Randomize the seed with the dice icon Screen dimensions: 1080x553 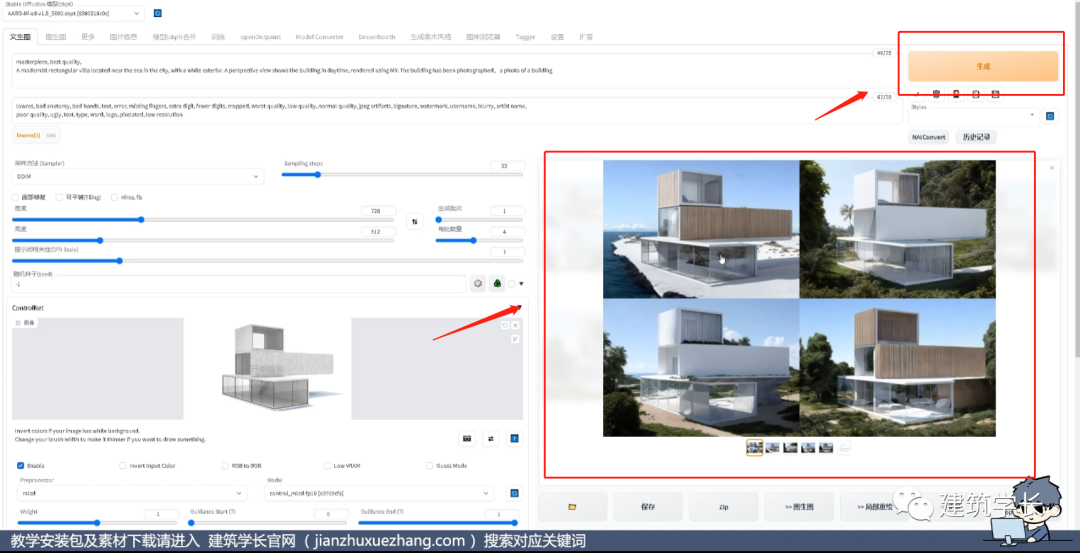tap(477, 283)
